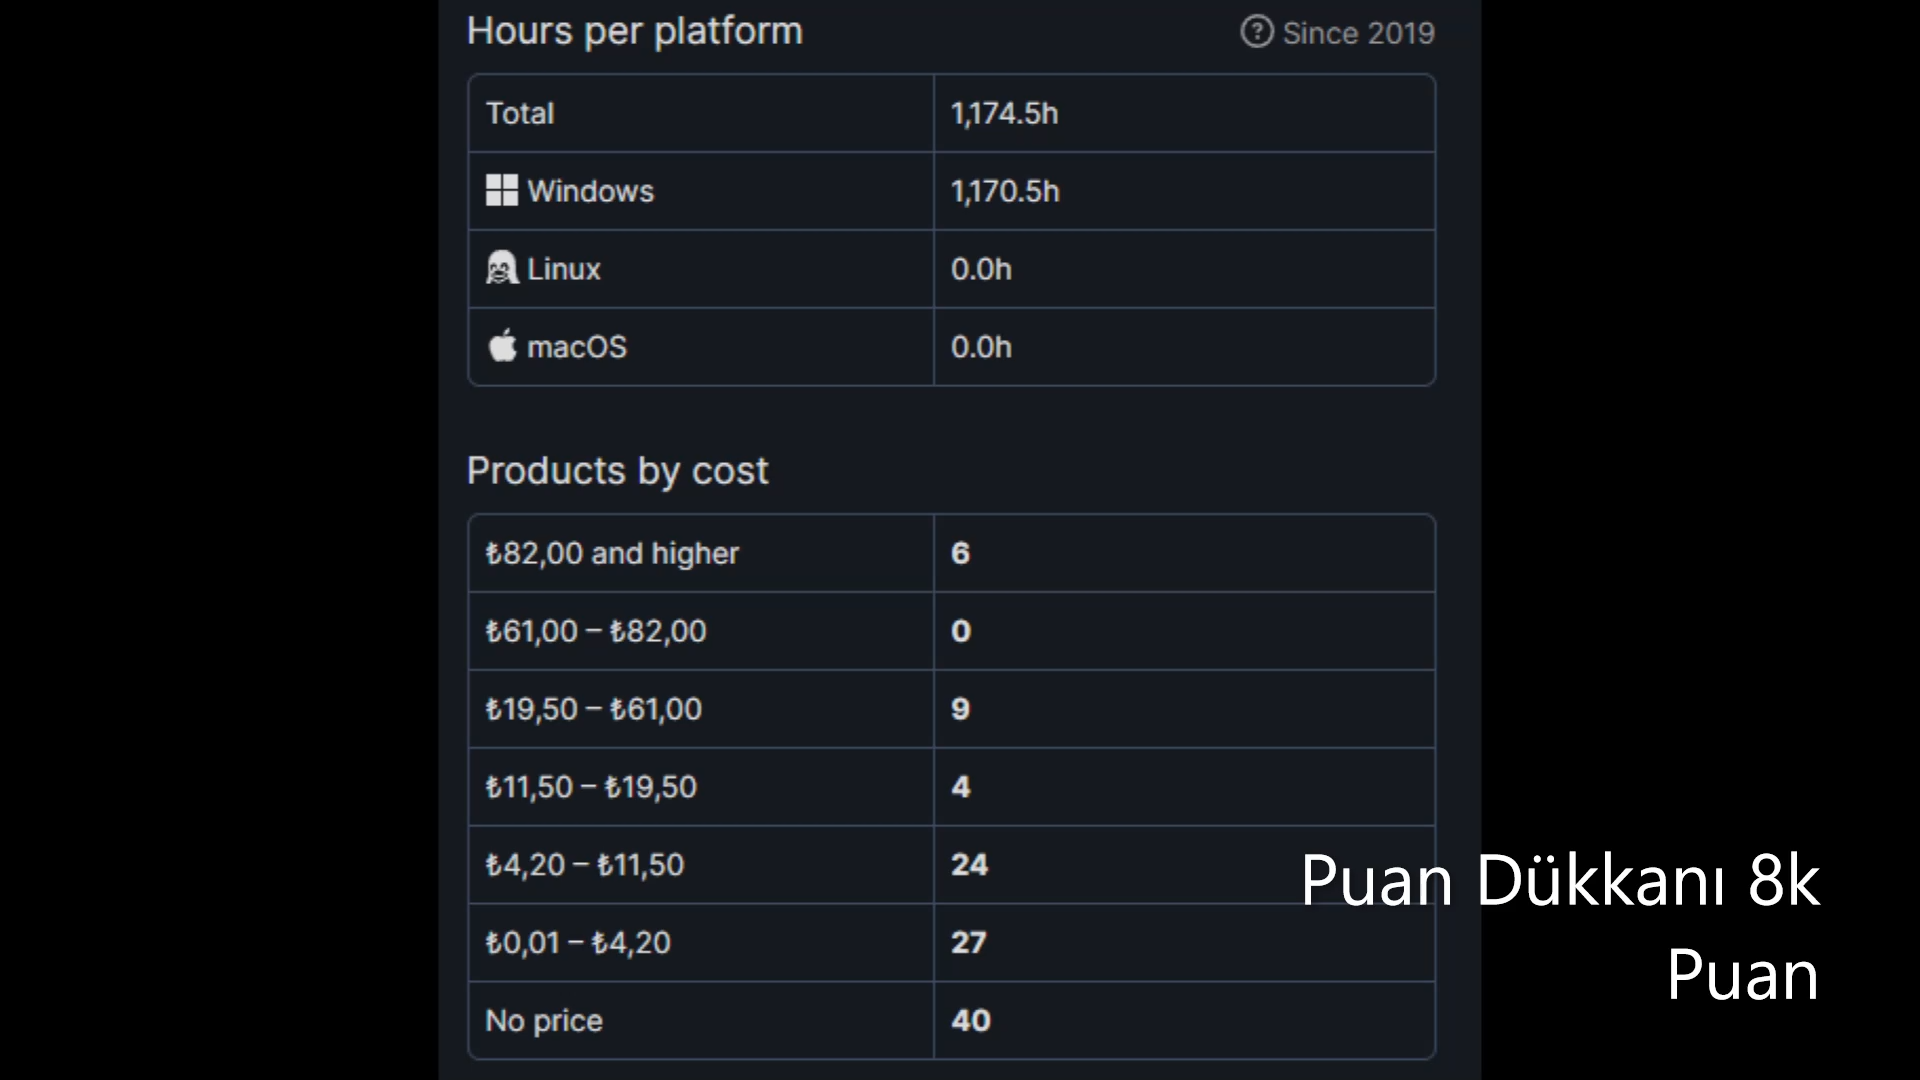Image resolution: width=1920 pixels, height=1080 pixels.
Task: Click the macOS Apple logo icon
Action: click(502, 346)
